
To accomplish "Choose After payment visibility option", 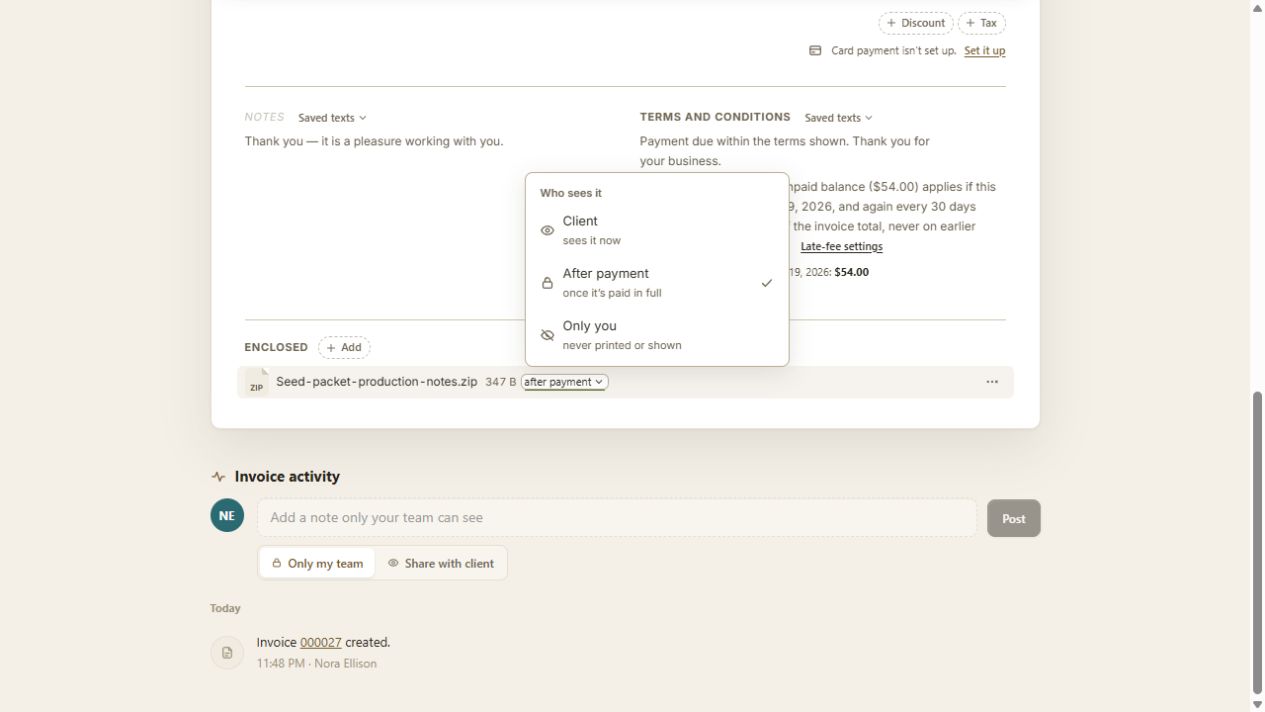I will [657, 283].
